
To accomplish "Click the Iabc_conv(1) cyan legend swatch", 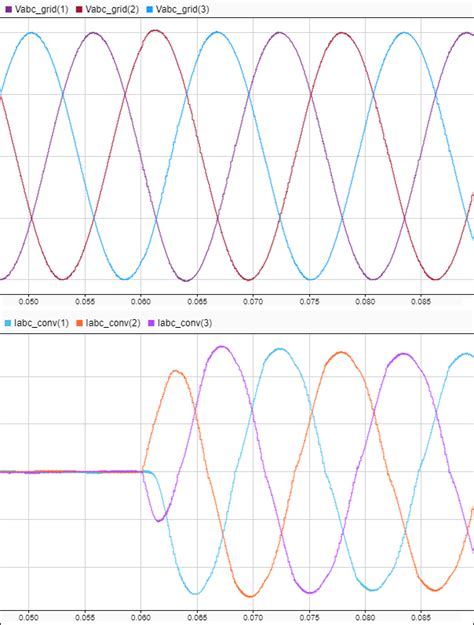I will point(8,323).
